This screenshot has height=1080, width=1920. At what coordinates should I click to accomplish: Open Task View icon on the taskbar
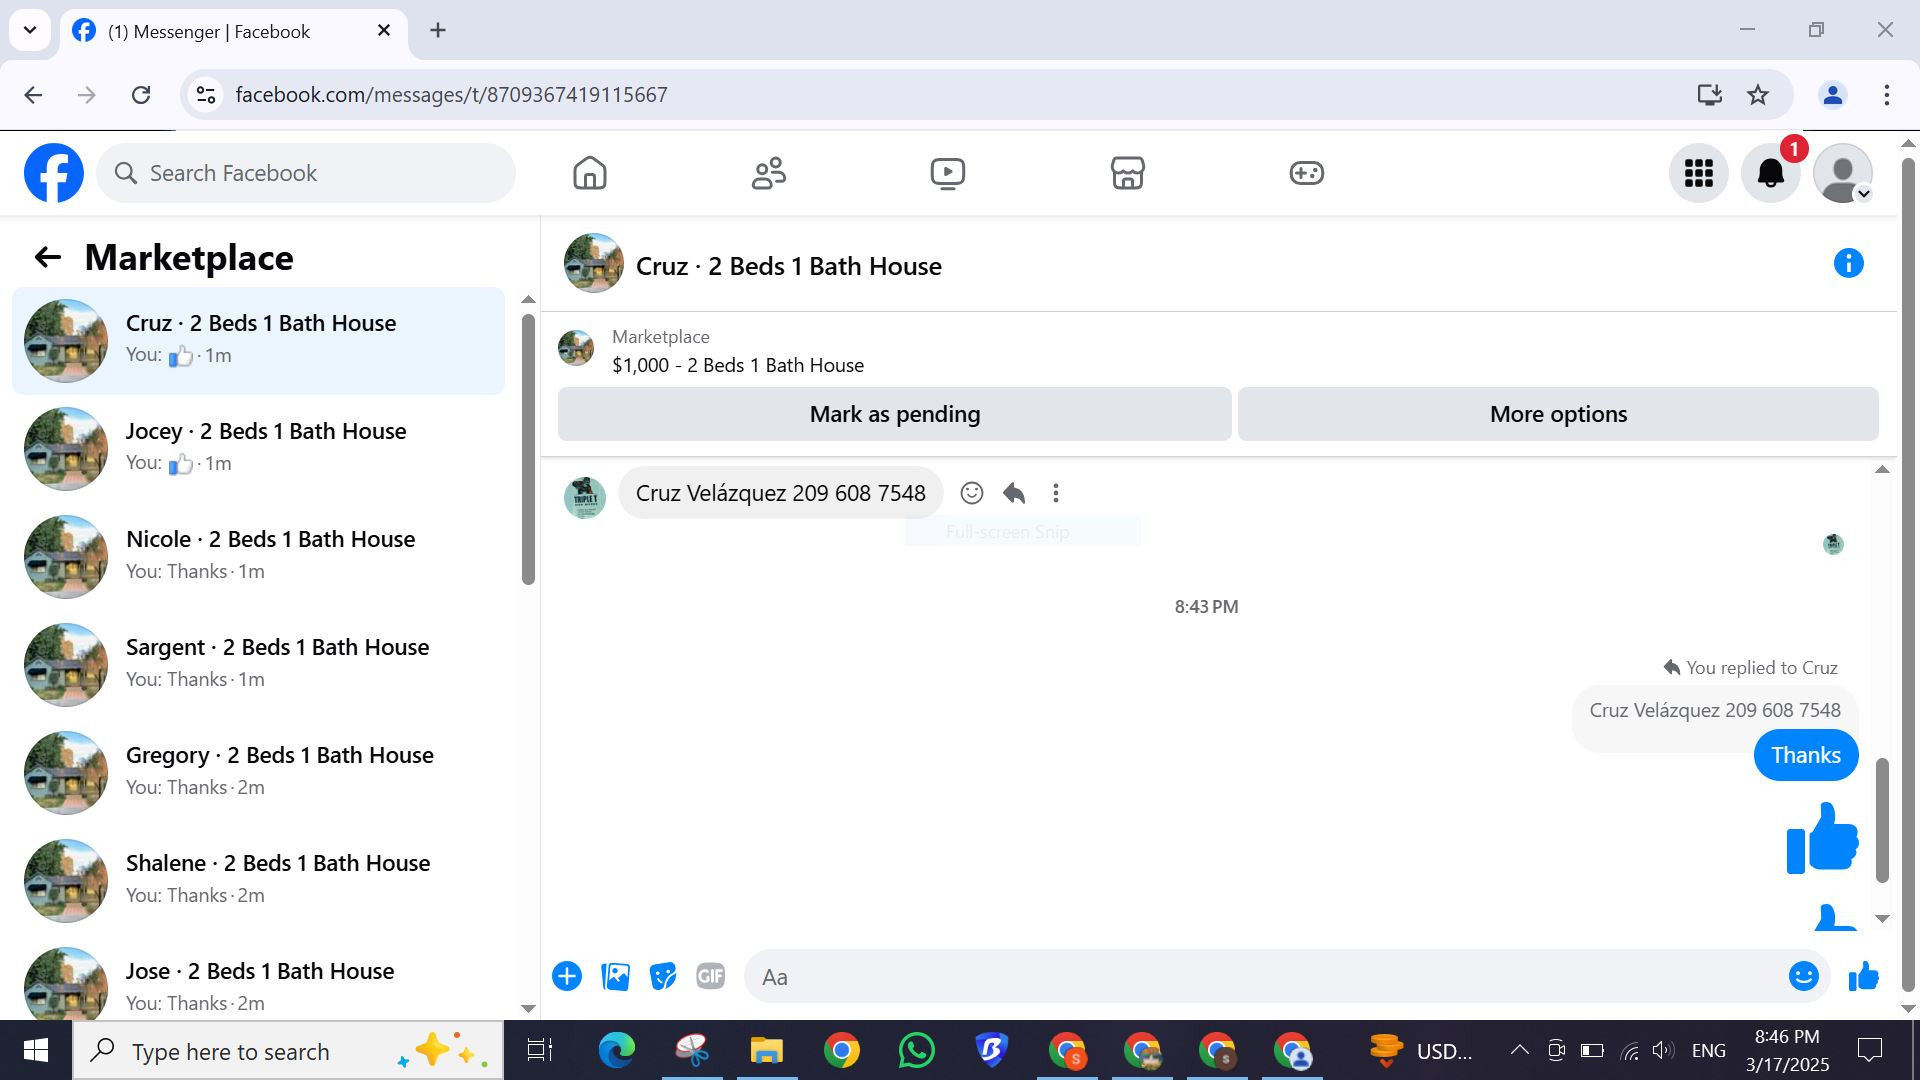click(x=540, y=1050)
